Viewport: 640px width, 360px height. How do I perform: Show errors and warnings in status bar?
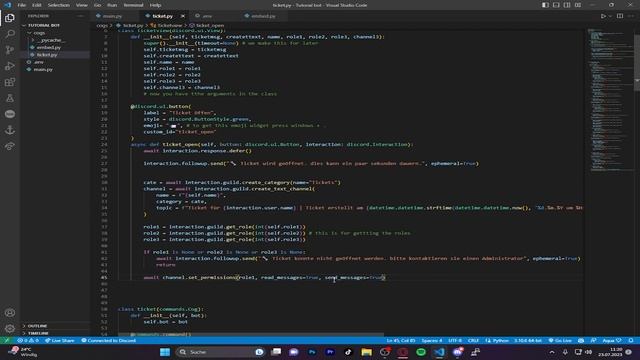(x=28, y=340)
